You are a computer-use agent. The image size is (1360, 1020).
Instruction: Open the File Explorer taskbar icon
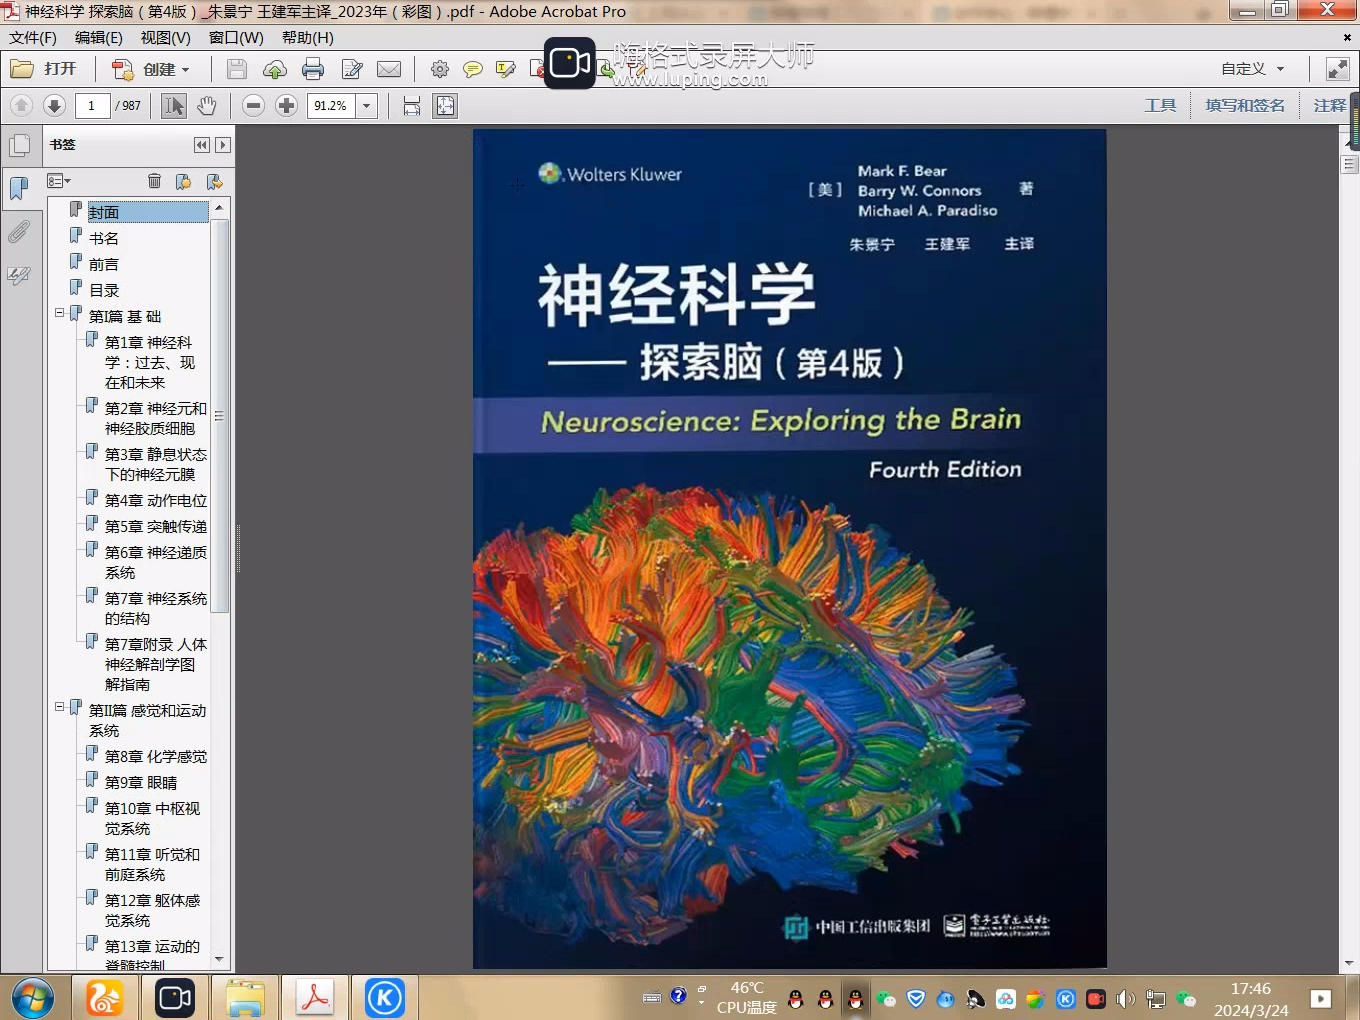tap(245, 998)
